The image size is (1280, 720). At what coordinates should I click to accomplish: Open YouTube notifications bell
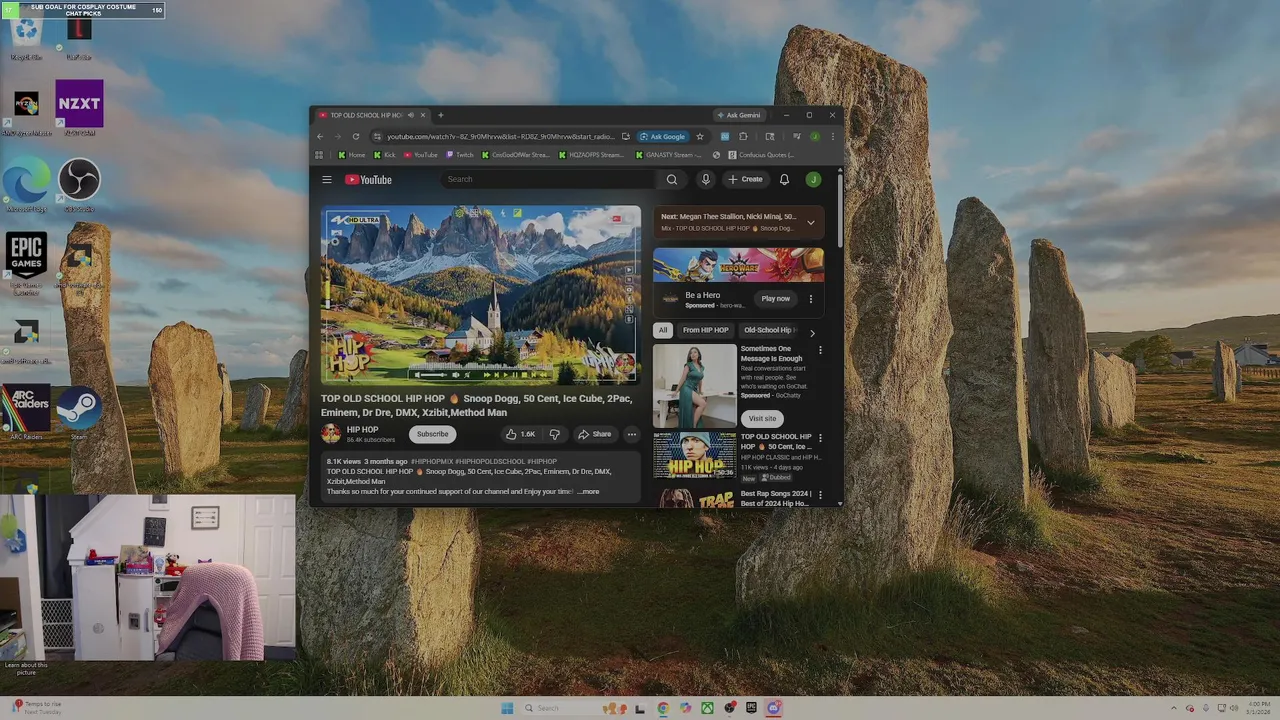784,180
